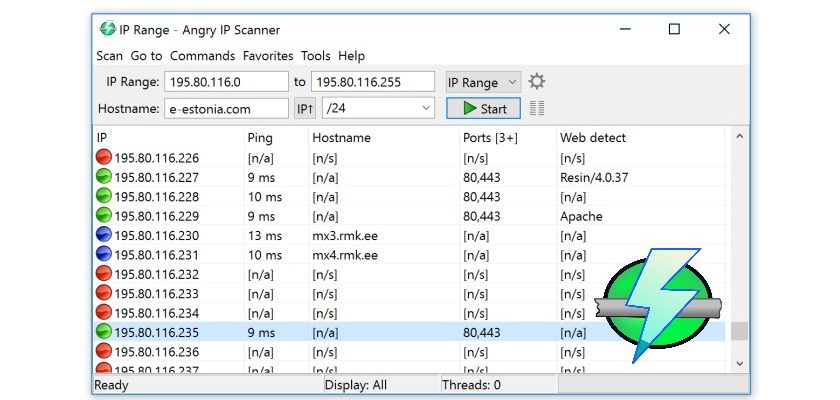
Task: Start the scan with the Start button
Action: coord(483,108)
